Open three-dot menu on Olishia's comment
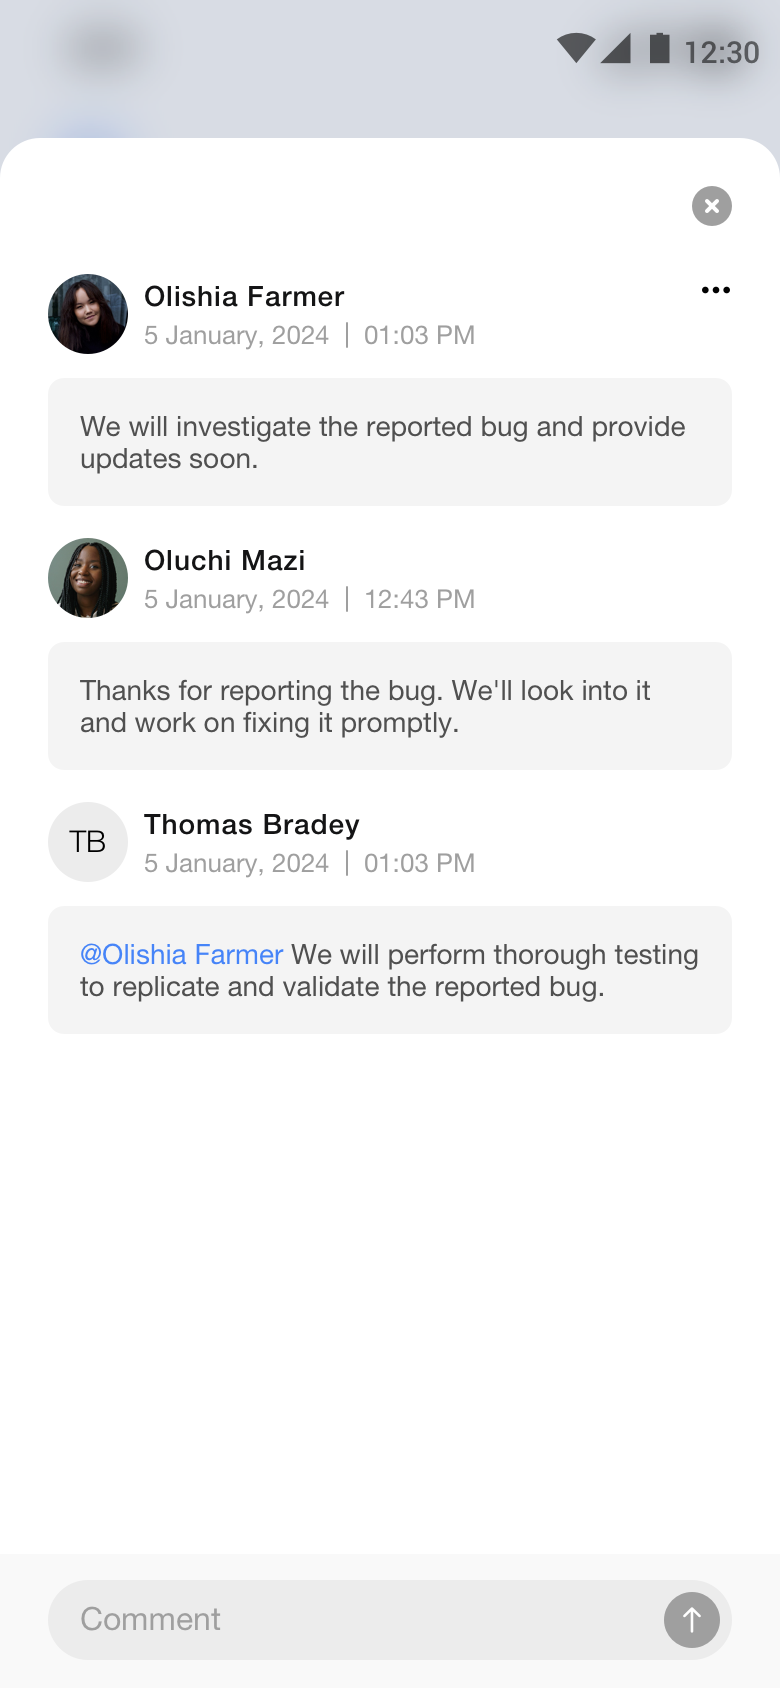The height and width of the screenshot is (1688, 780). (716, 290)
